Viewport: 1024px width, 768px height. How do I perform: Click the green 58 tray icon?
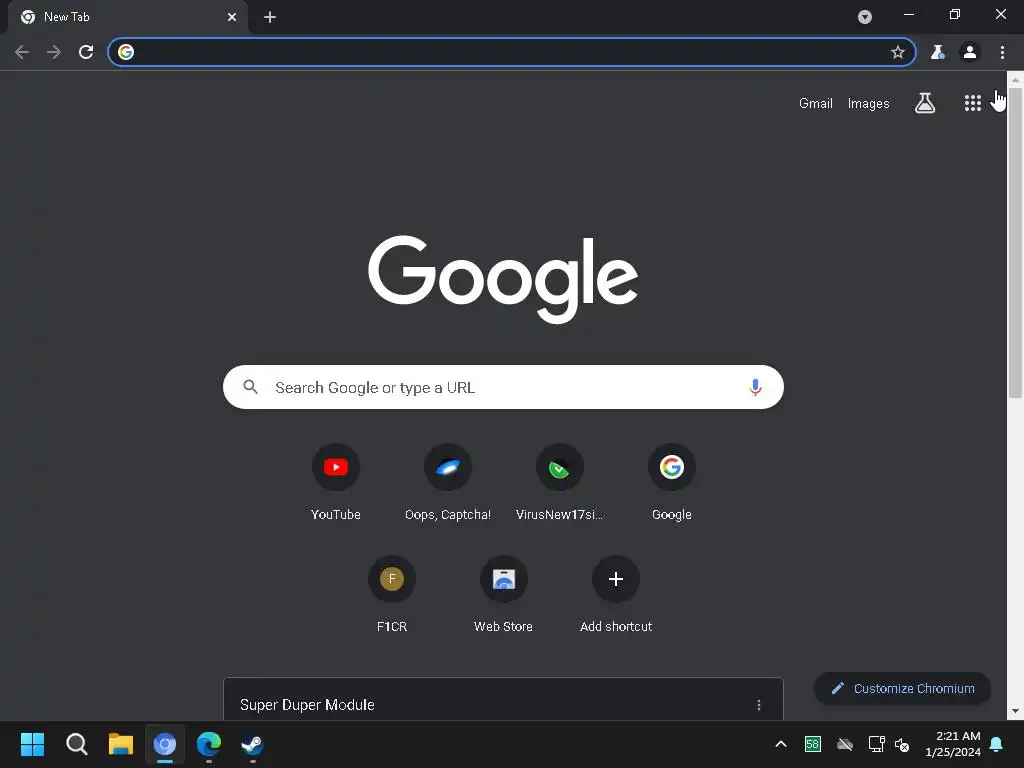pos(812,744)
